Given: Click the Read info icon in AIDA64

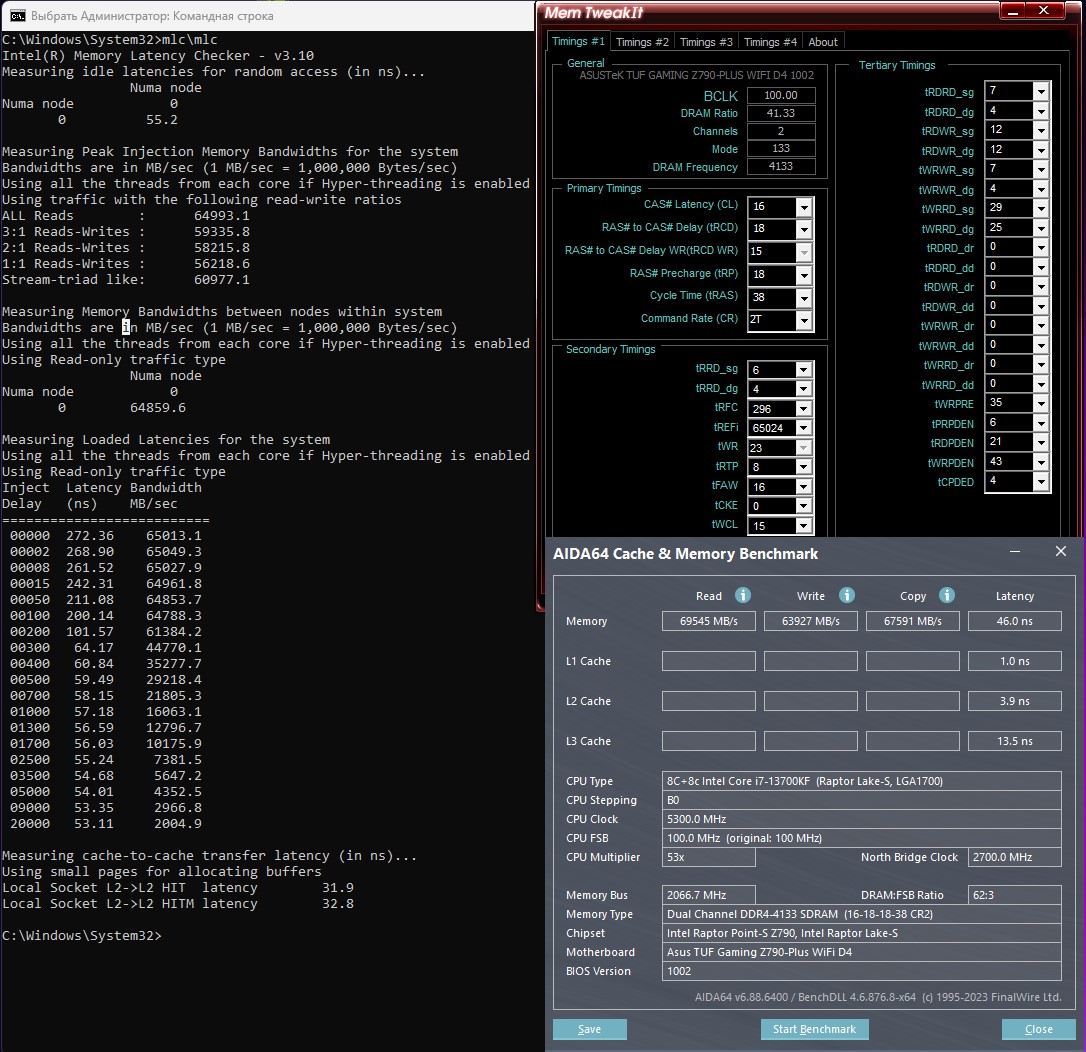Looking at the screenshot, I should point(742,595).
